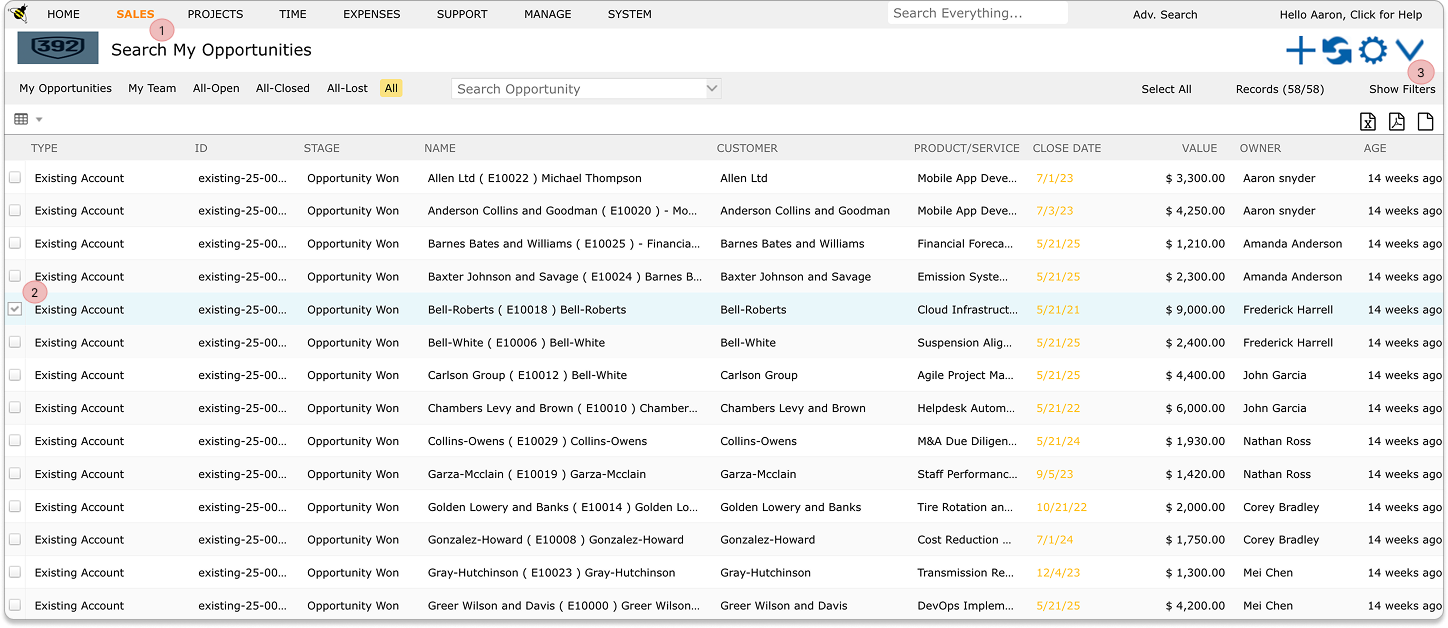Screen dimensions: 1448x628
Task: Select the Carlson Group row checkbox
Action: (15, 375)
